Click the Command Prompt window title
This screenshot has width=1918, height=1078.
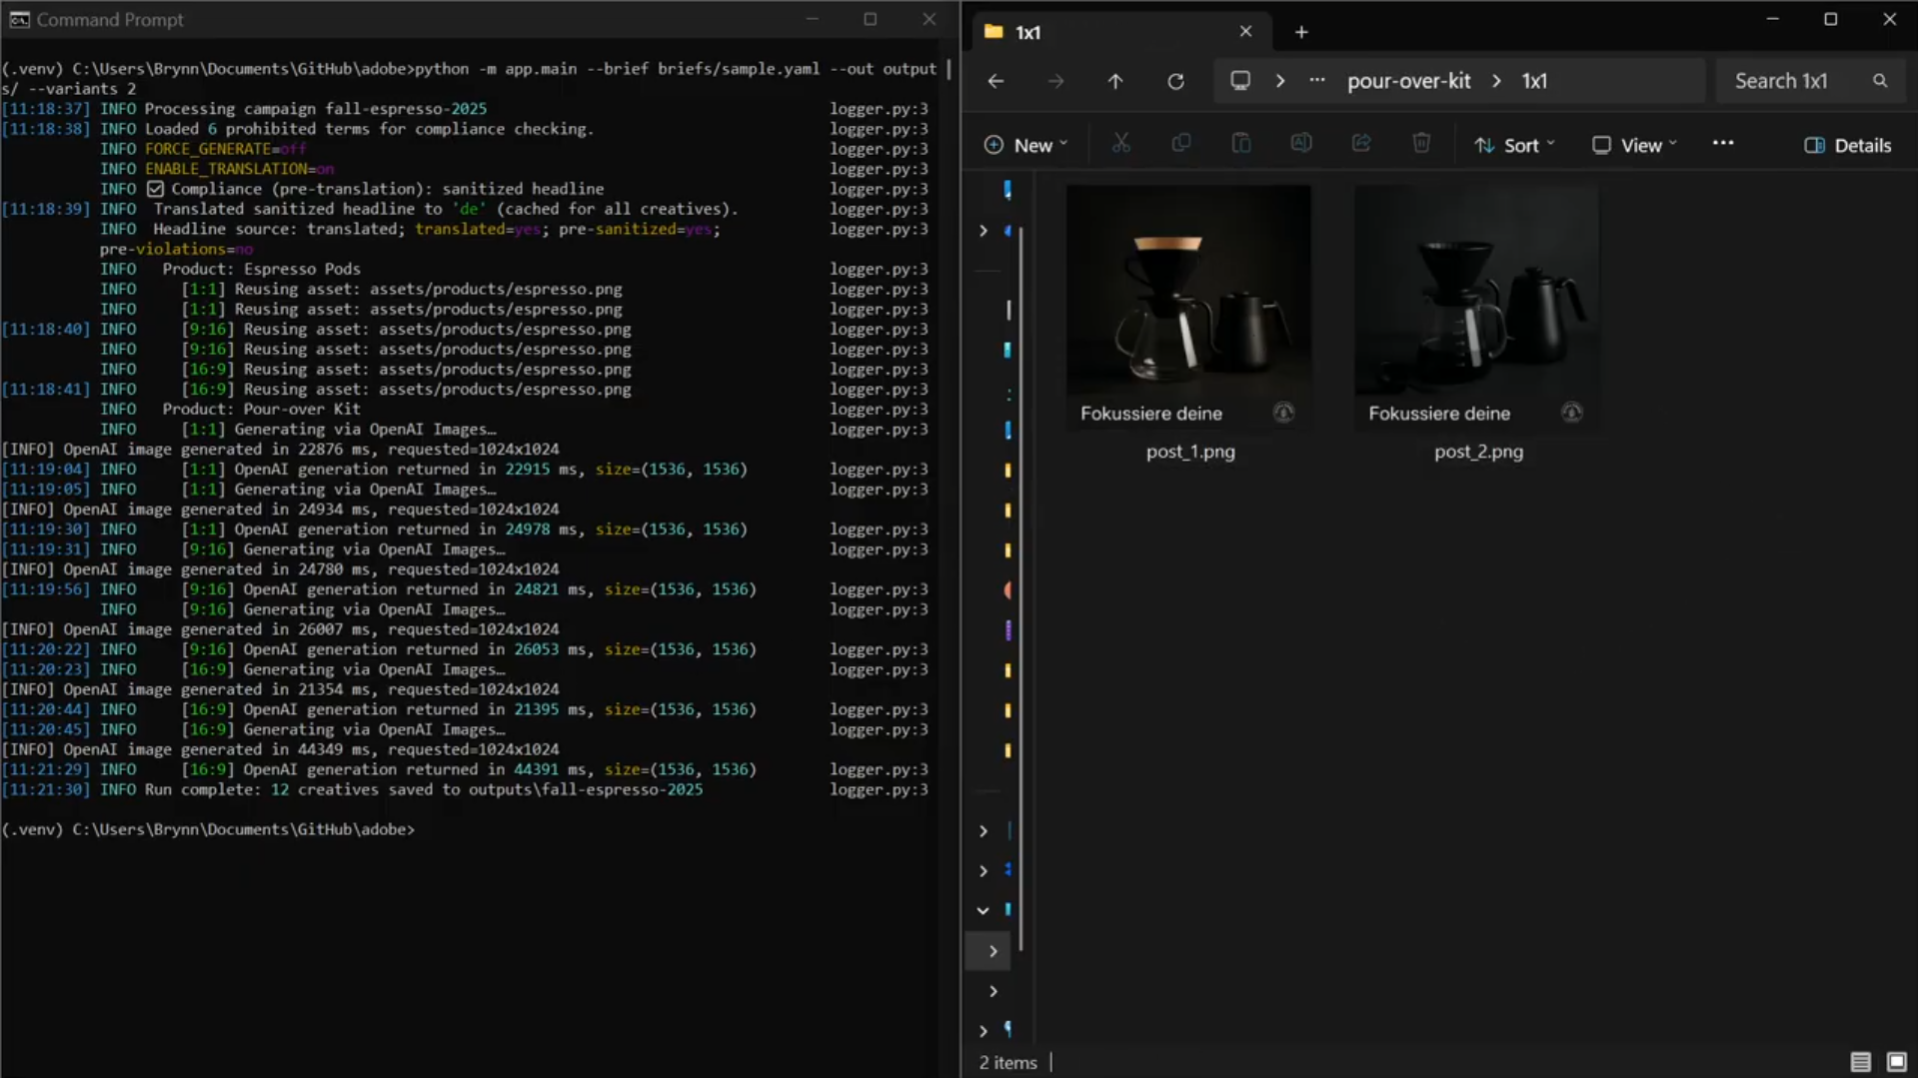(x=110, y=19)
